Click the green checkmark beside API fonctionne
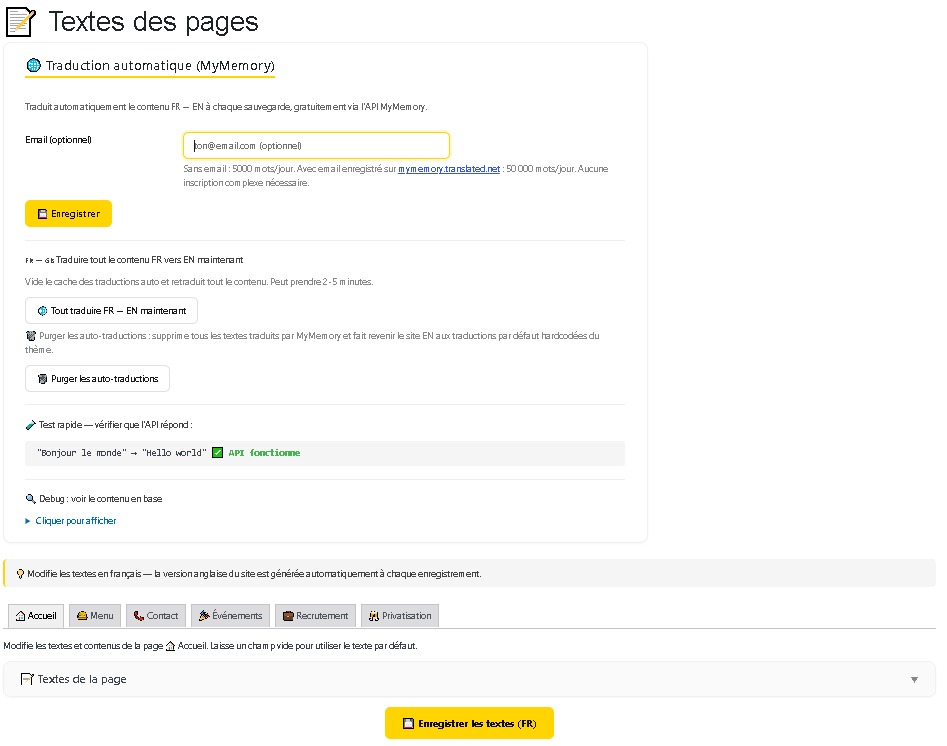The width and height of the screenshot is (947, 746). click(217, 452)
